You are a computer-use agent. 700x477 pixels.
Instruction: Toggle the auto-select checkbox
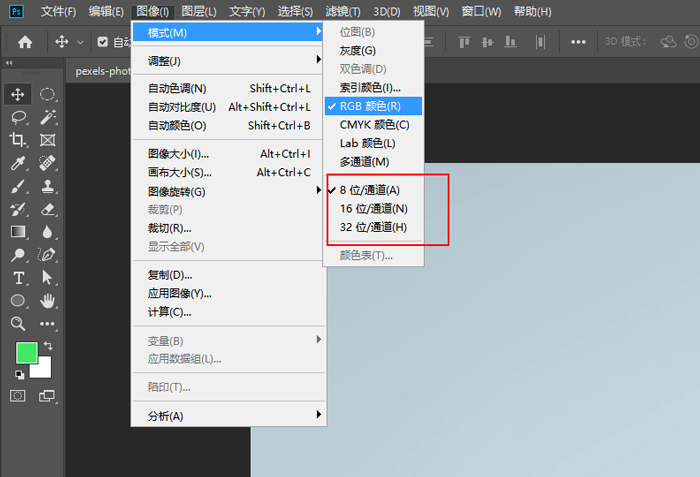(x=103, y=42)
